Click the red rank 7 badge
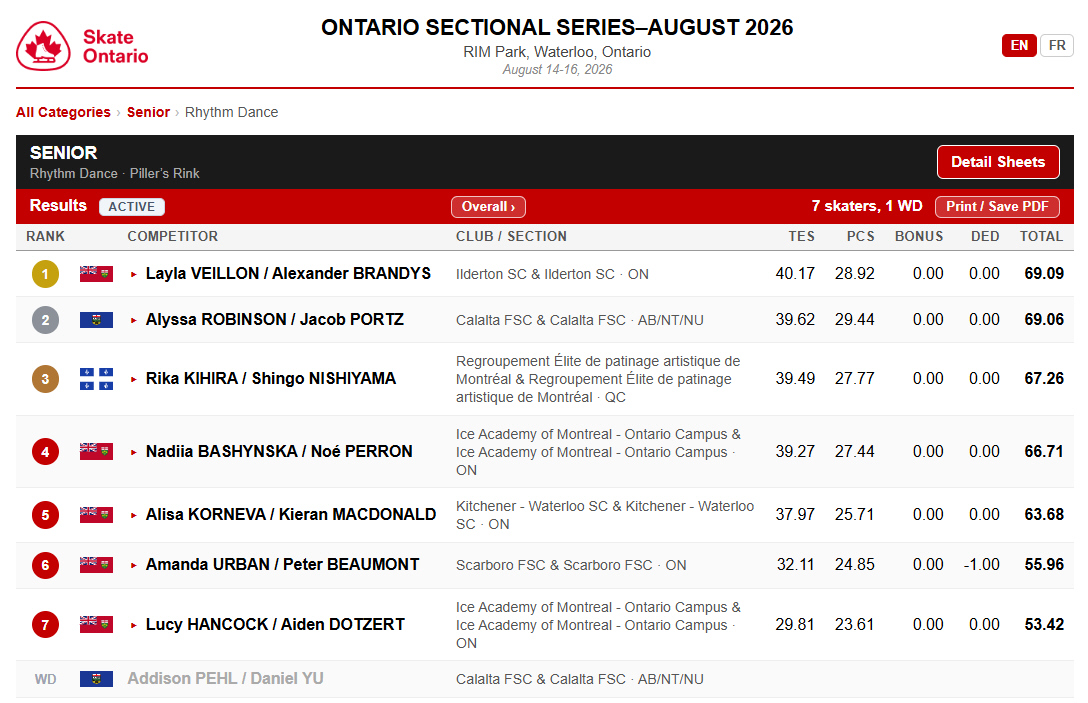 tap(45, 625)
